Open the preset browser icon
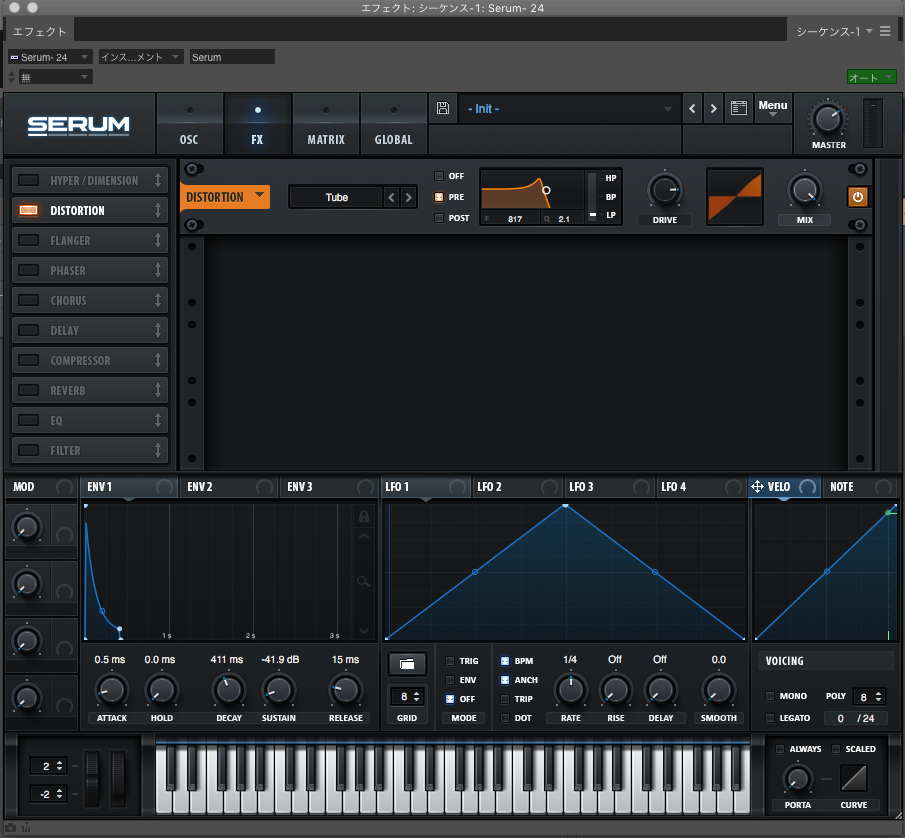 tap(739, 108)
